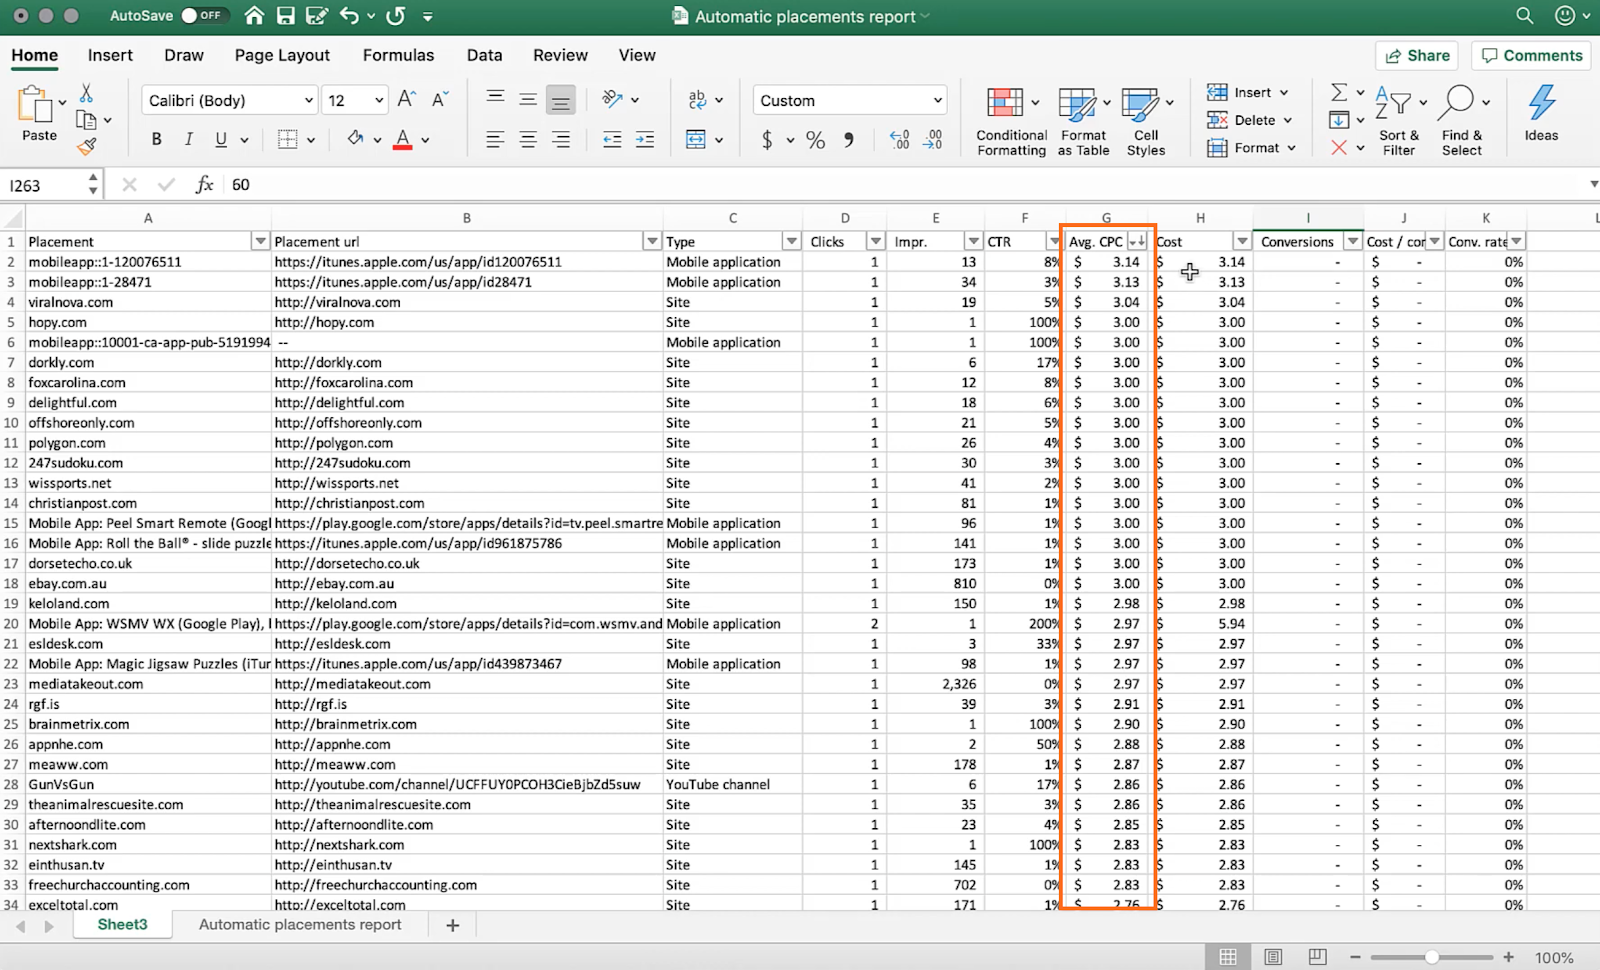Open the font size dropdown
The height and width of the screenshot is (970, 1600).
[x=379, y=100]
